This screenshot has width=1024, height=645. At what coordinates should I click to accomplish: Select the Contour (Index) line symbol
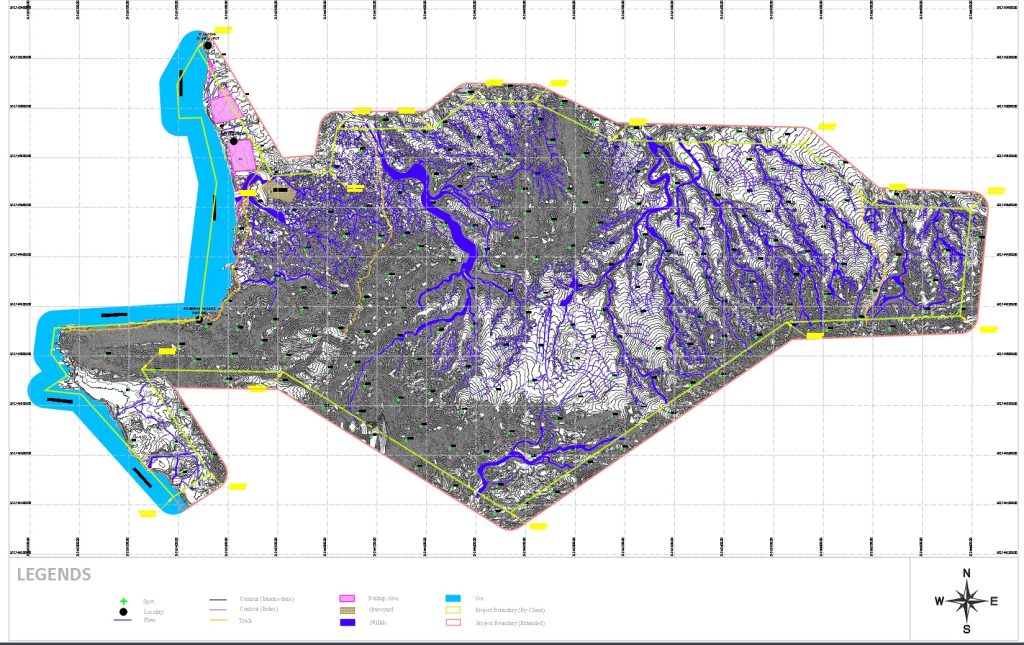click(x=219, y=609)
